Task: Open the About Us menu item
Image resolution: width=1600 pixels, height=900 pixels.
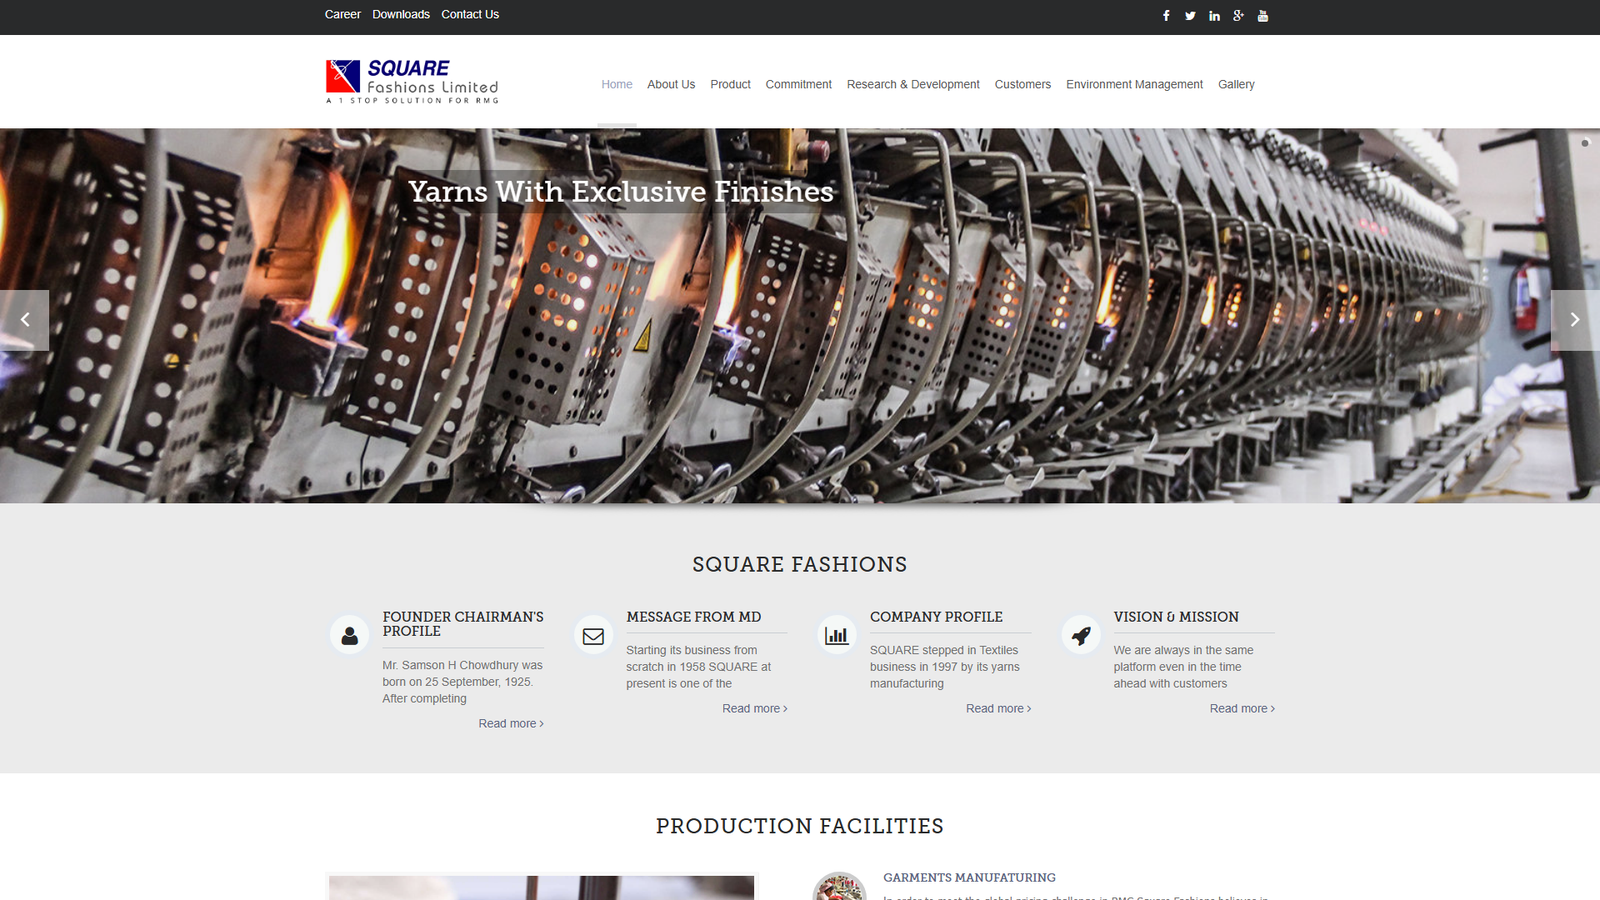Action: coord(671,84)
